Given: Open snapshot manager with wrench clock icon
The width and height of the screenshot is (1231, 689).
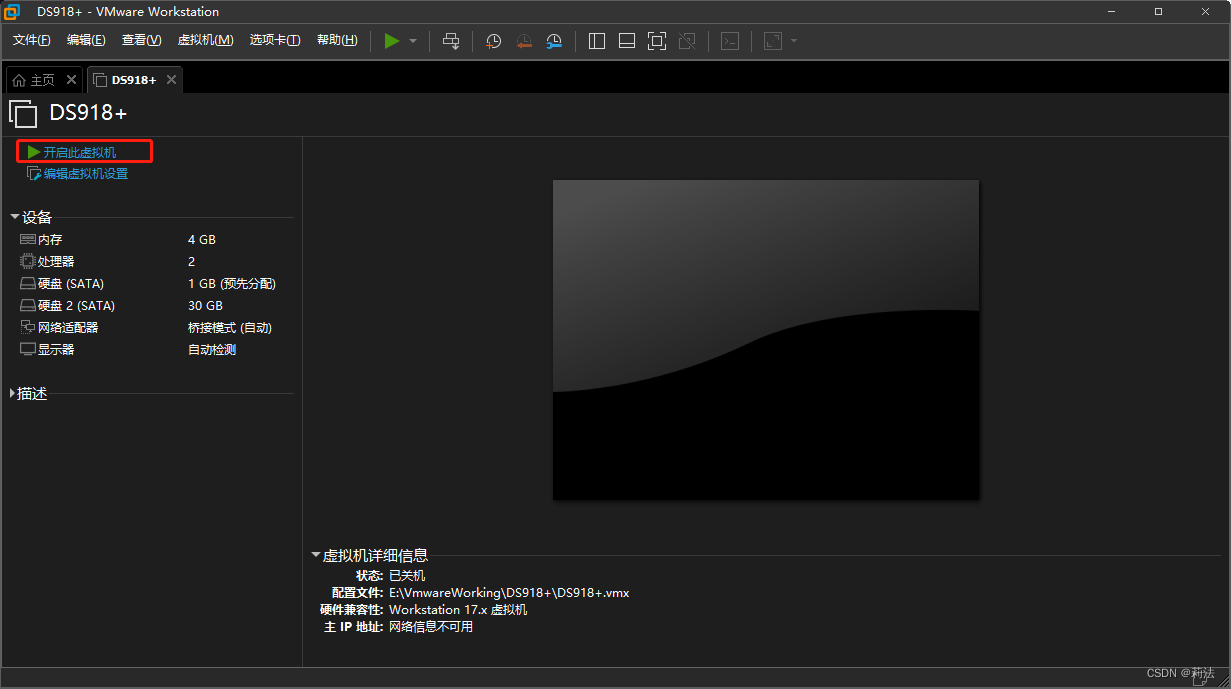Looking at the screenshot, I should click(554, 41).
